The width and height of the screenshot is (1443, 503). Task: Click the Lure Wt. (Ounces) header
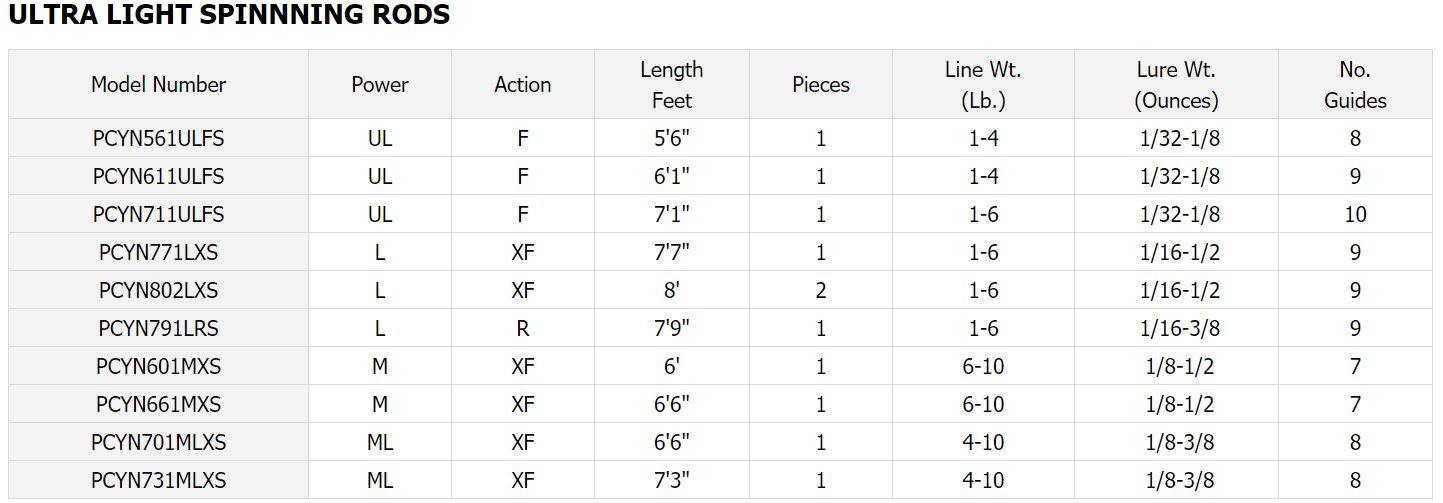1176,85
